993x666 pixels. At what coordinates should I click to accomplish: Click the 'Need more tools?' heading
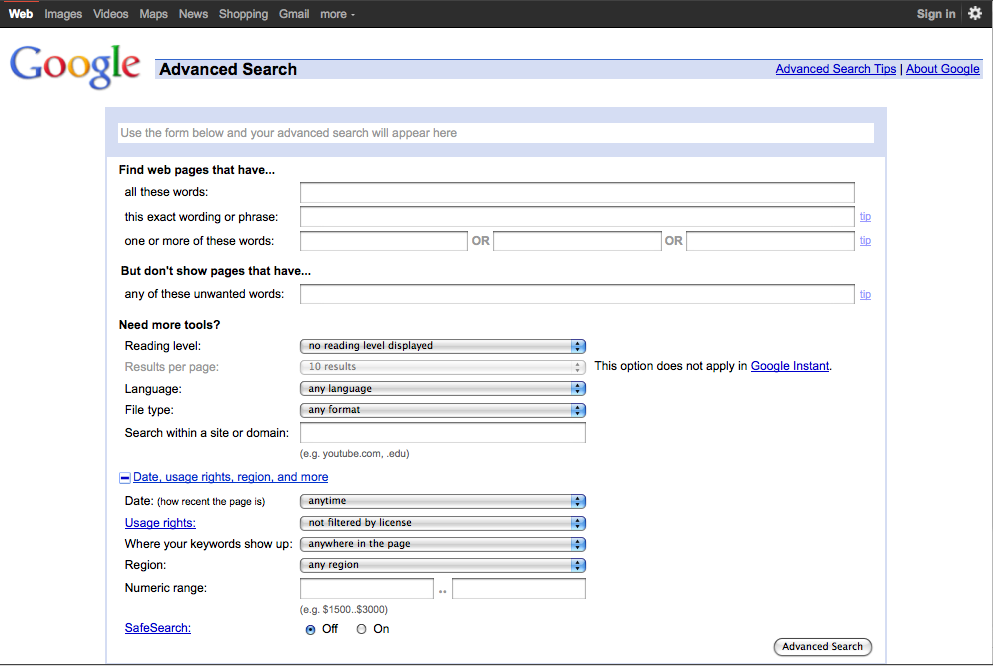pos(170,325)
